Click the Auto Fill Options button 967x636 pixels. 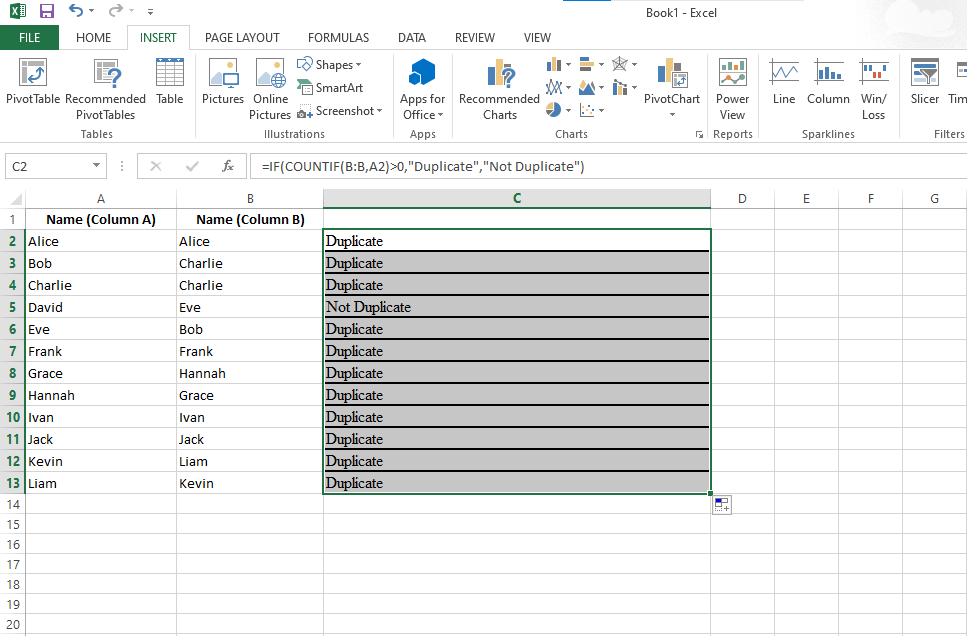pos(722,505)
